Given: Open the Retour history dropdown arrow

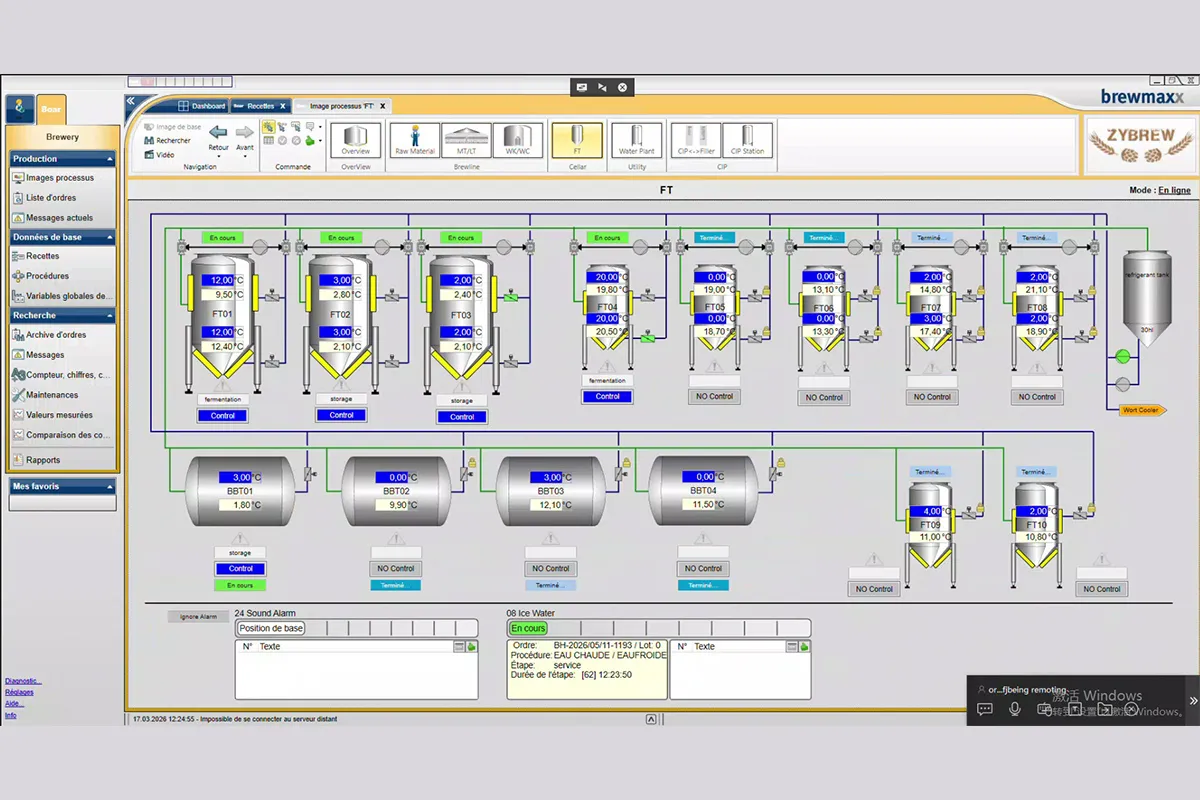Looking at the screenshot, I should (x=218, y=156).
